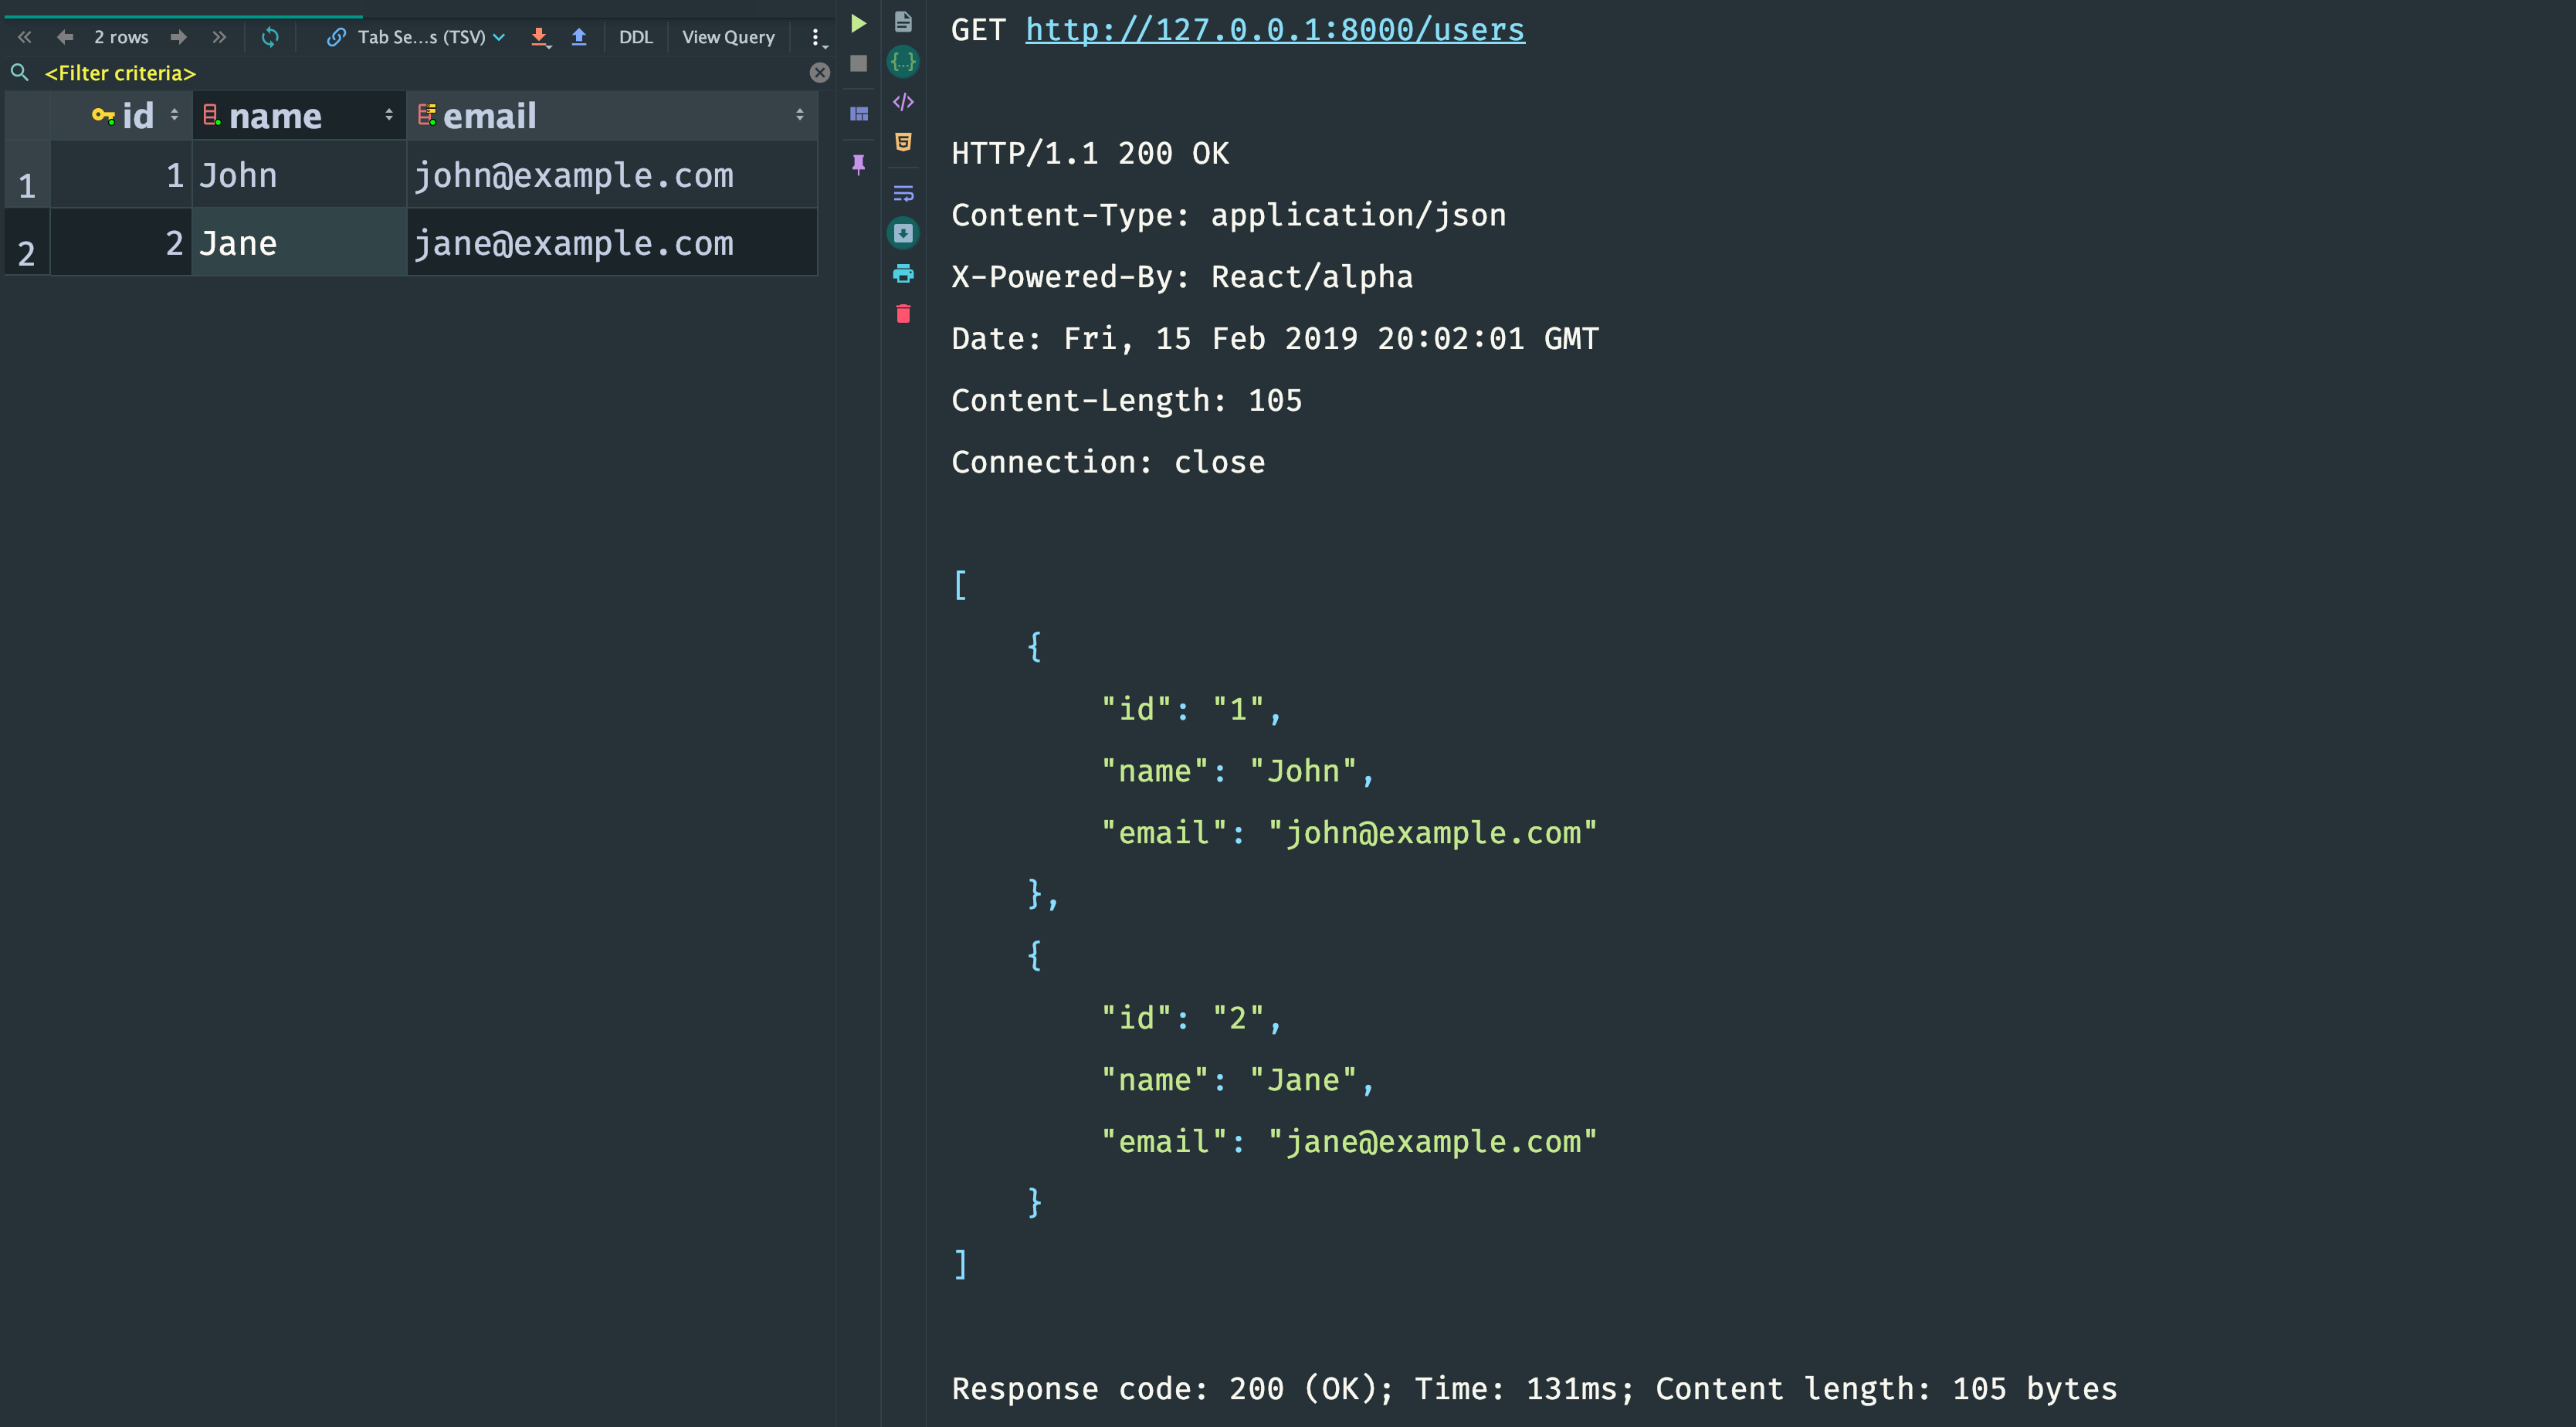Screen dimensions: 2576x1427
Task: Select the Jane name cell
Action: 298,243
